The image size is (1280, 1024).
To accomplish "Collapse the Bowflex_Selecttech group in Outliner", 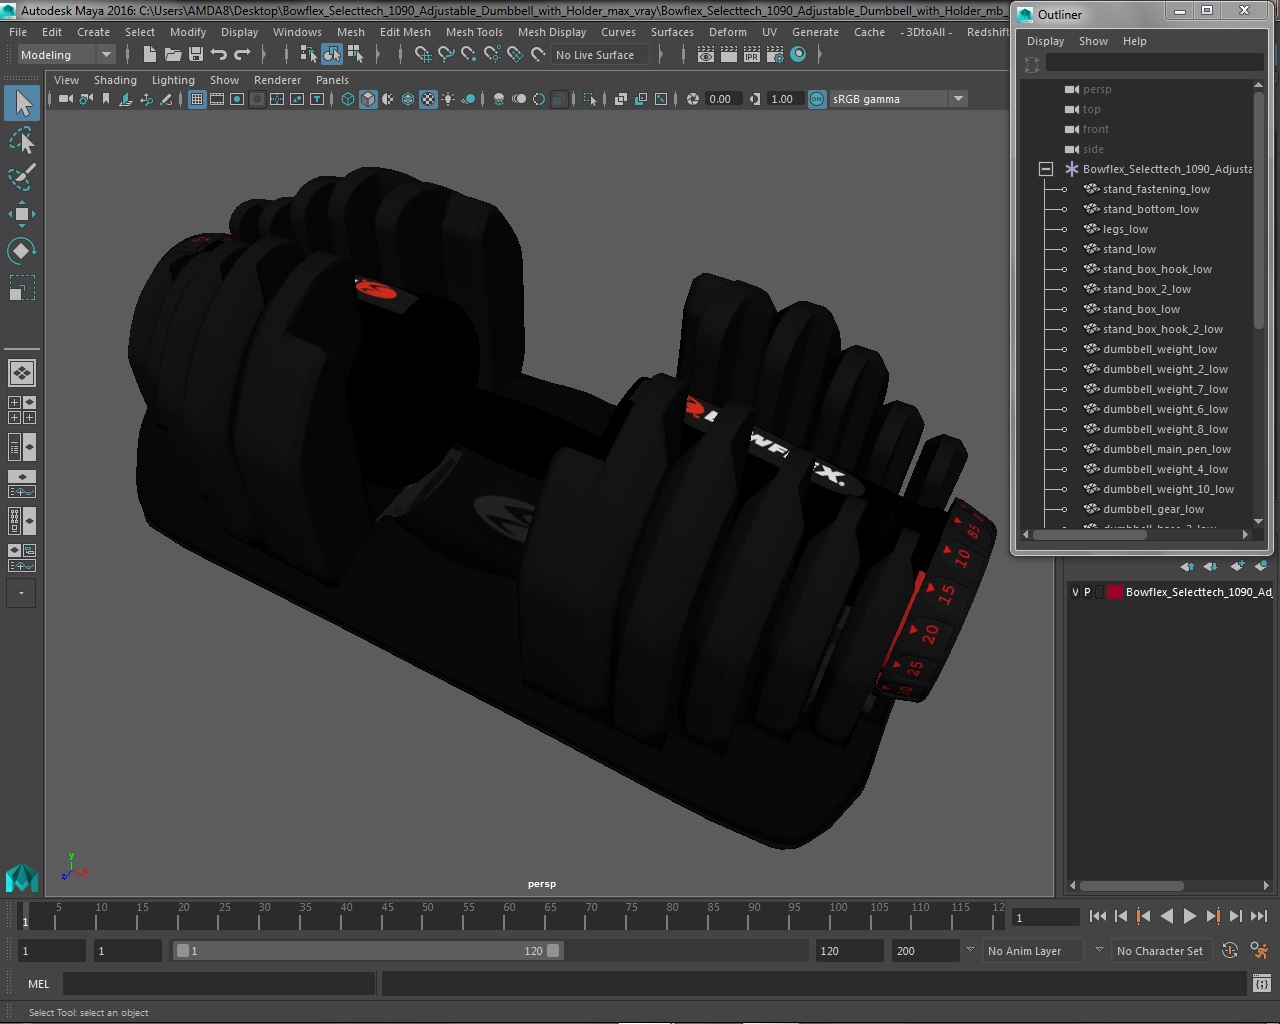I will pyautogui.click(x=1046, y=169).
